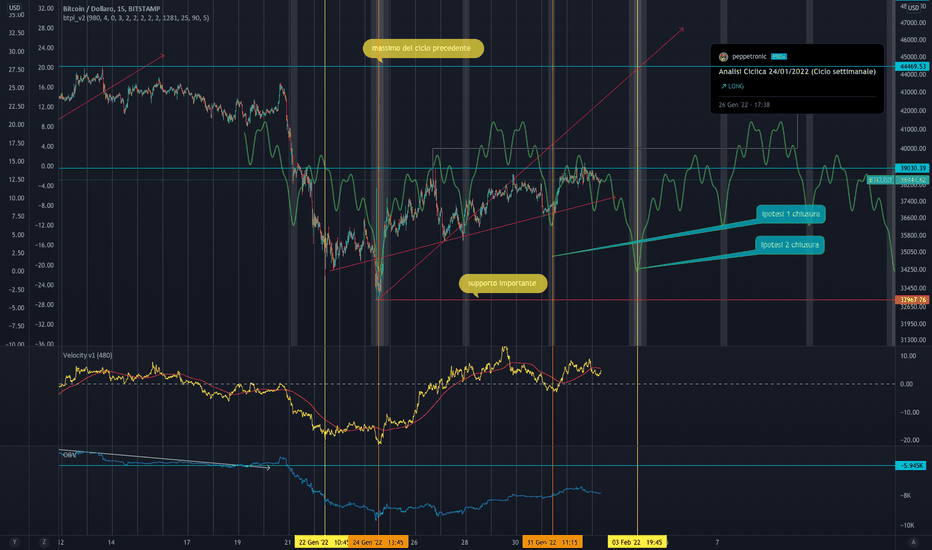Toggle the A auto-scale button at the bottom right
The height and width of the screenshot is (550, 932).
914,542
